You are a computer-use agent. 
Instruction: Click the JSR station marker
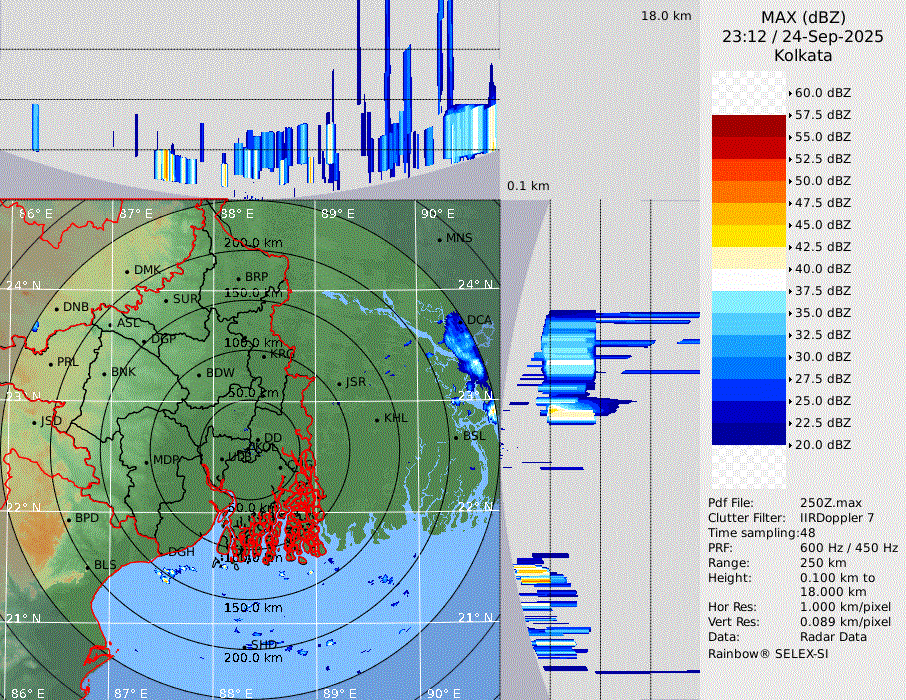pos(338,383)
